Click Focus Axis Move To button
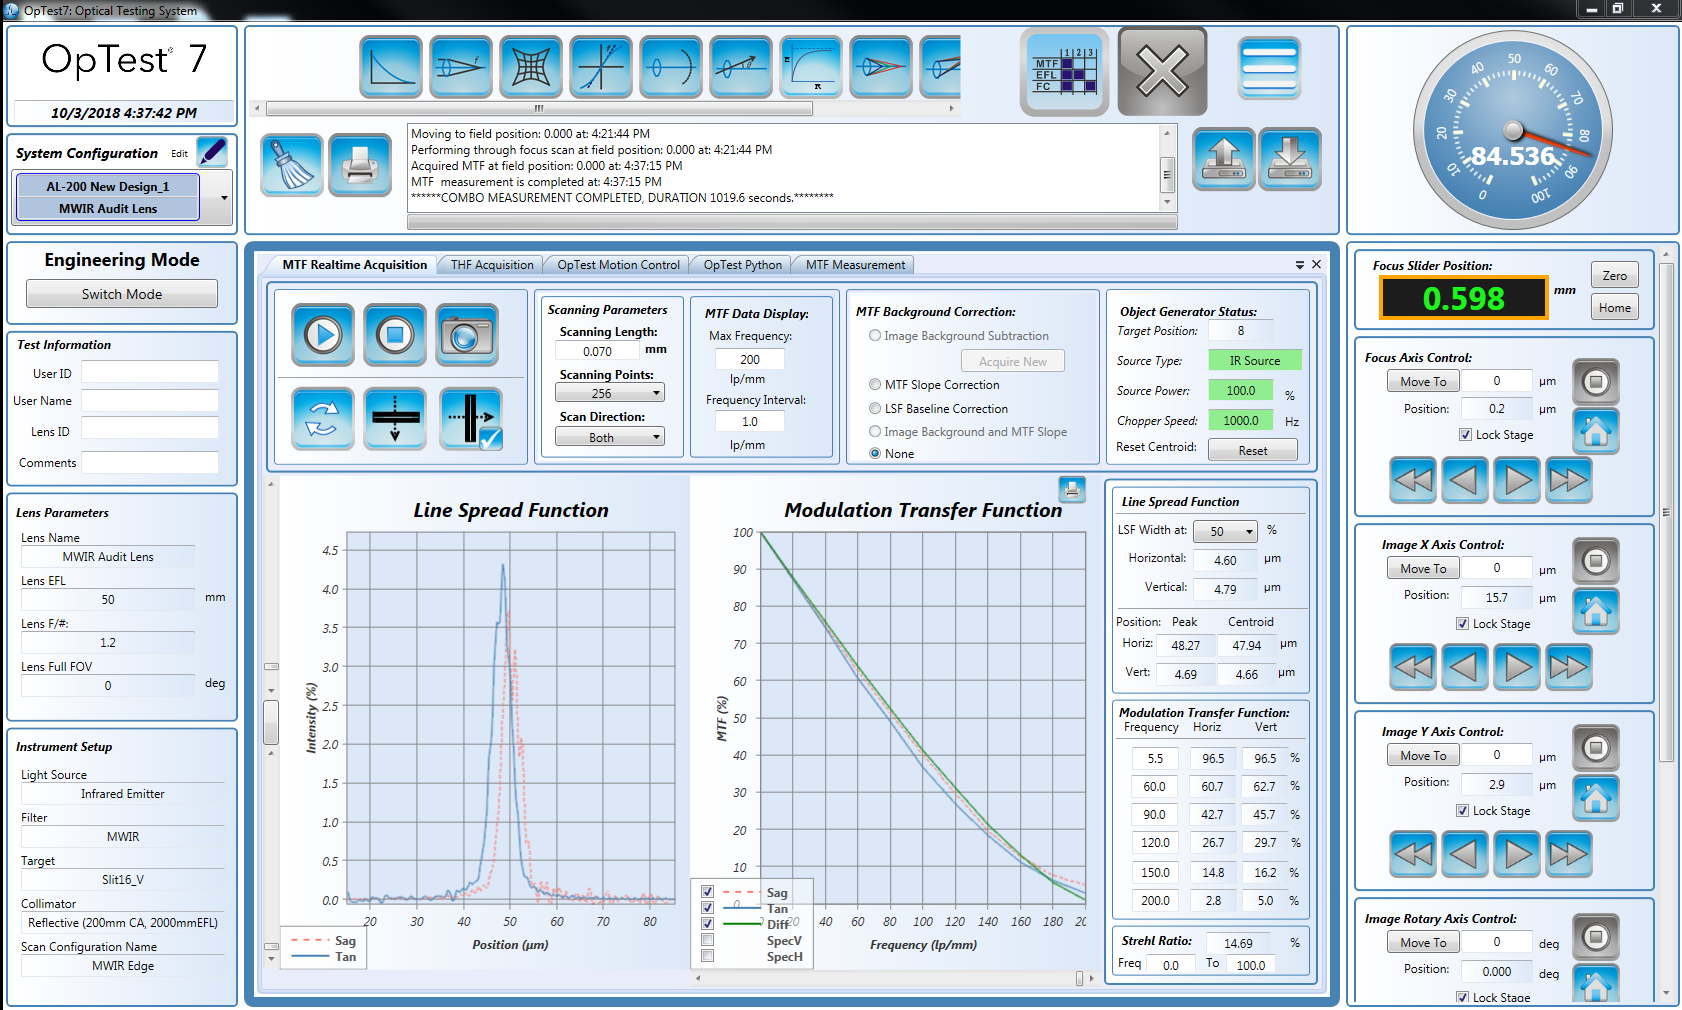Viewport: 1682px width, 1010px height. (x=1423, y=382)
